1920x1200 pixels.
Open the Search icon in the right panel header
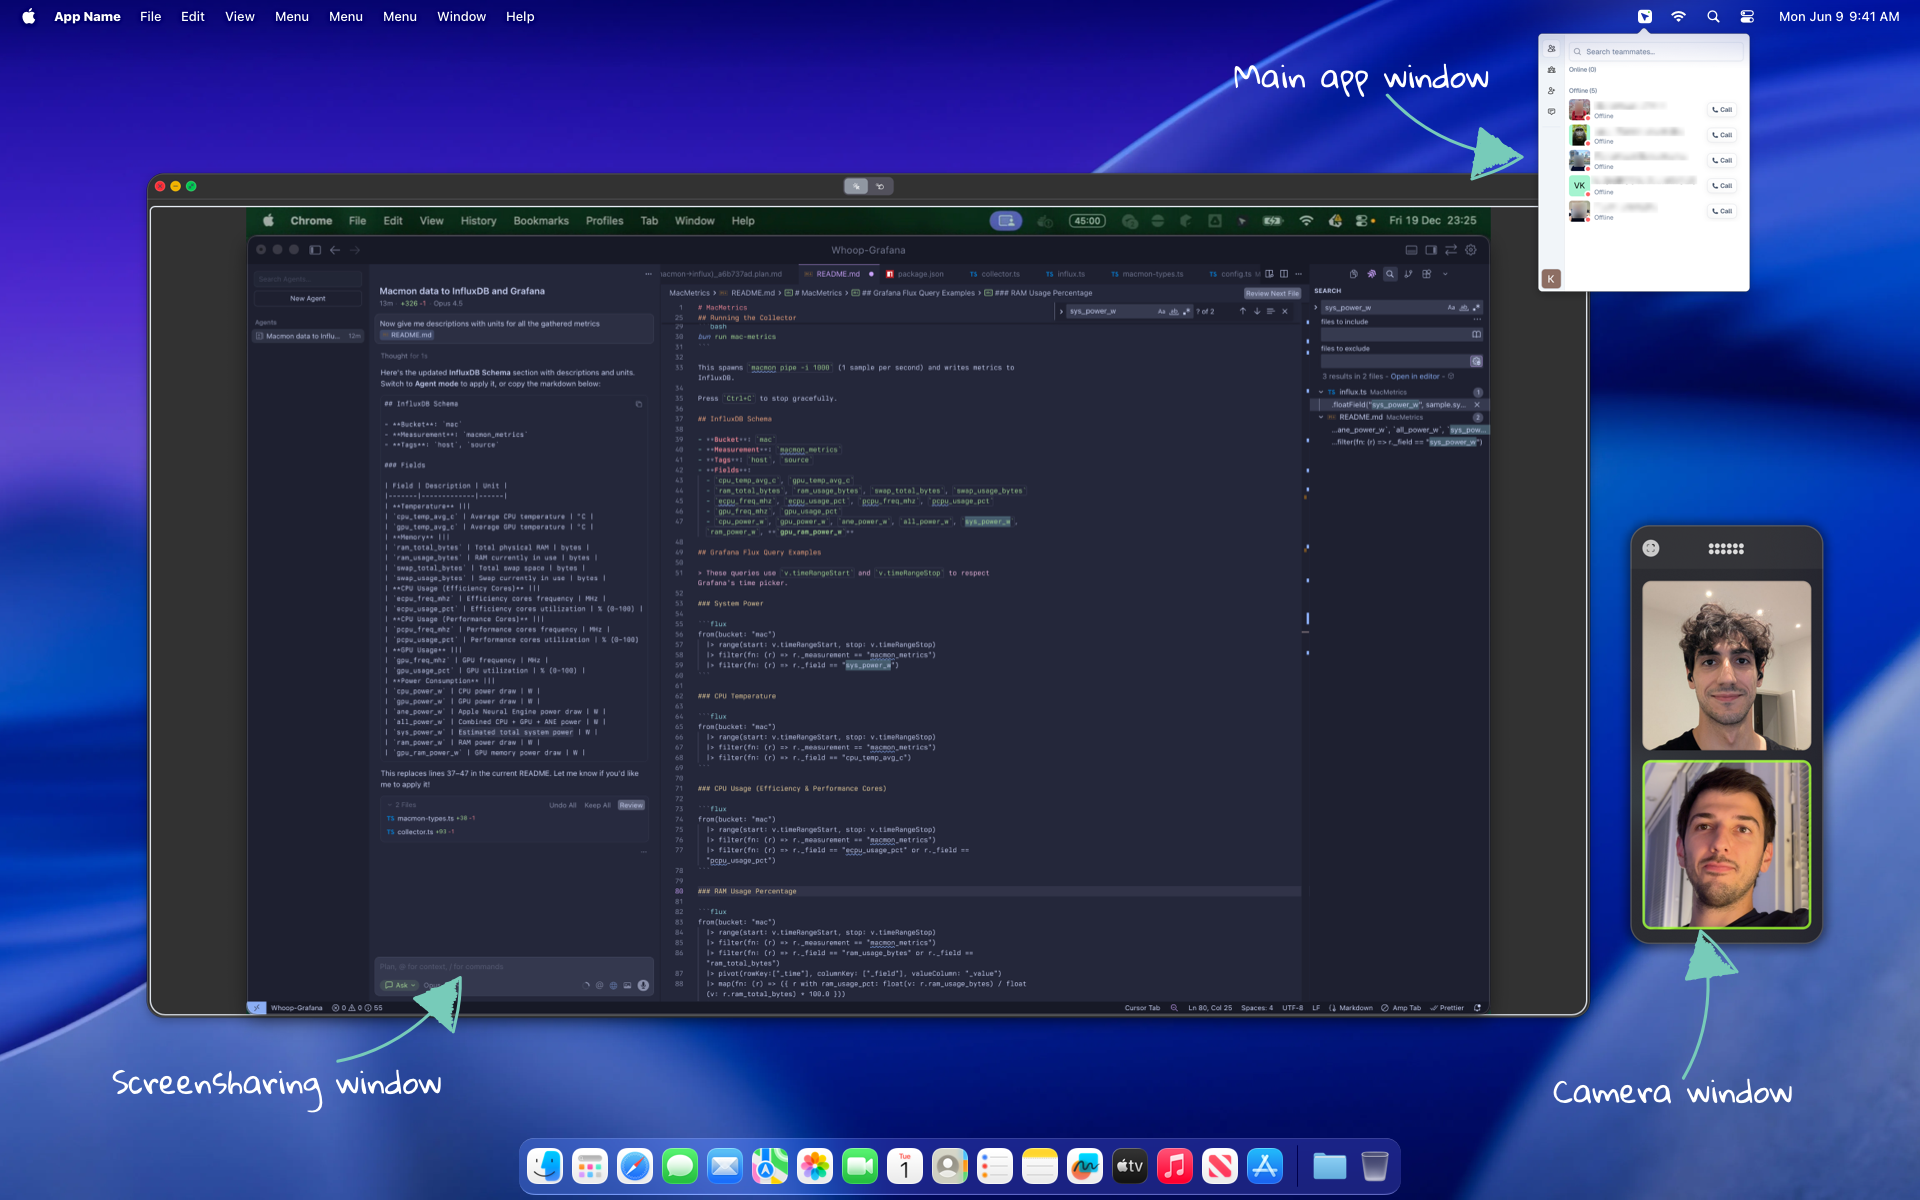(1390, 275)
